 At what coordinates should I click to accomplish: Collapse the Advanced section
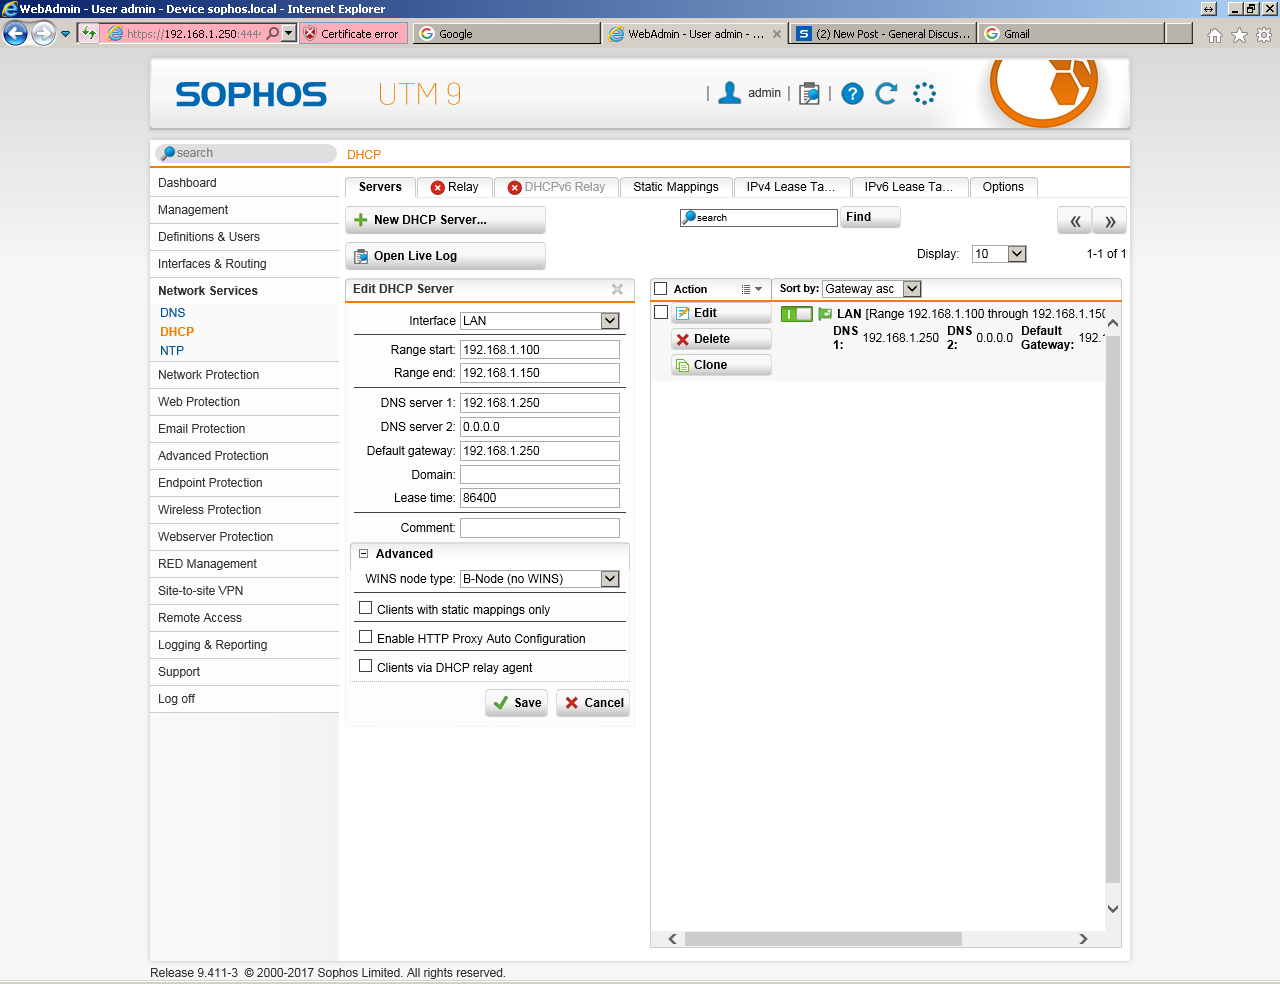(364, 553)
